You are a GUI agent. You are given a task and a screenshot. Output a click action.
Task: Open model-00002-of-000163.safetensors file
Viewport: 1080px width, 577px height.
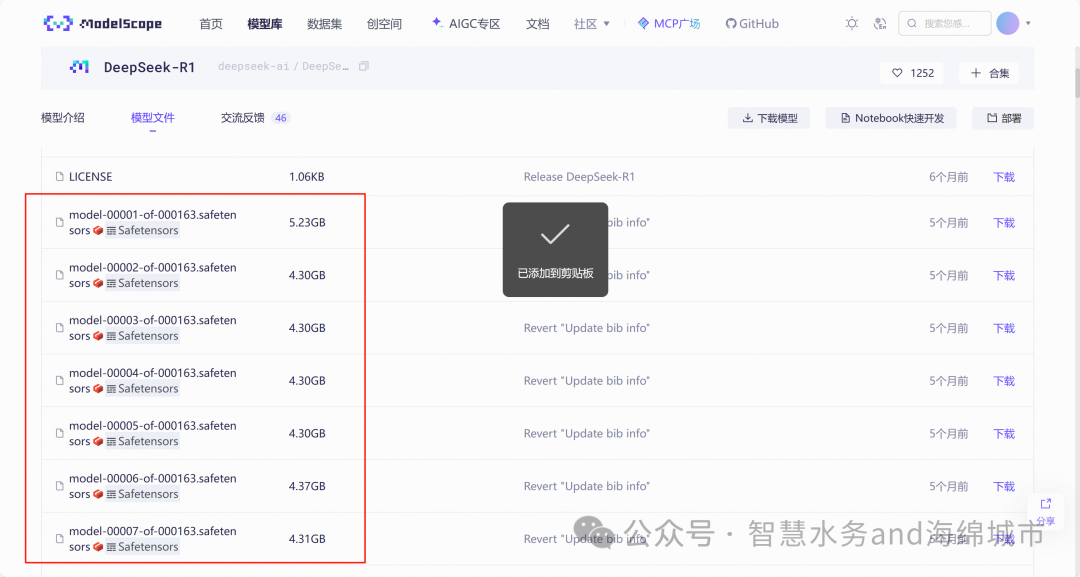152,275
